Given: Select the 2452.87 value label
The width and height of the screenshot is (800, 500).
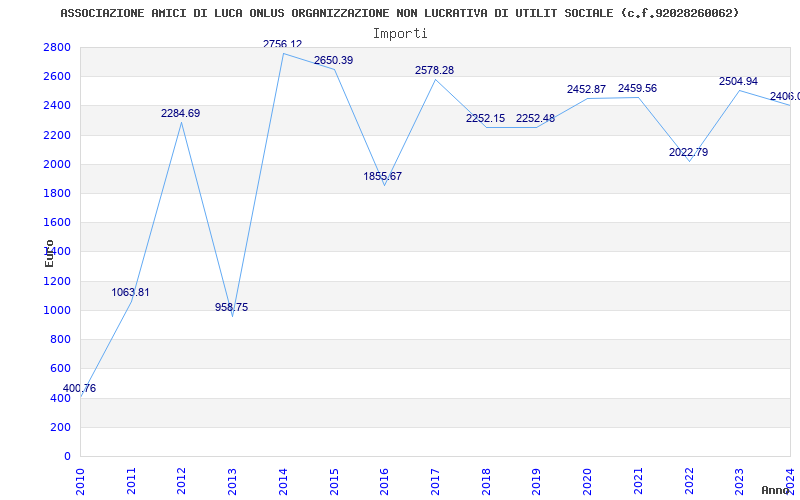Looking at the screenshot, I should coord(586,89).
